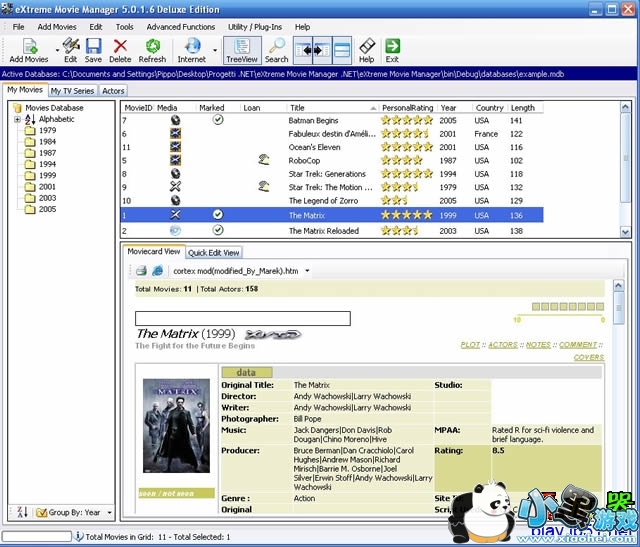This screenshot has height=547, width=640.
Task: Expand the Alphabetic tree node
Action: pos(17,119)
